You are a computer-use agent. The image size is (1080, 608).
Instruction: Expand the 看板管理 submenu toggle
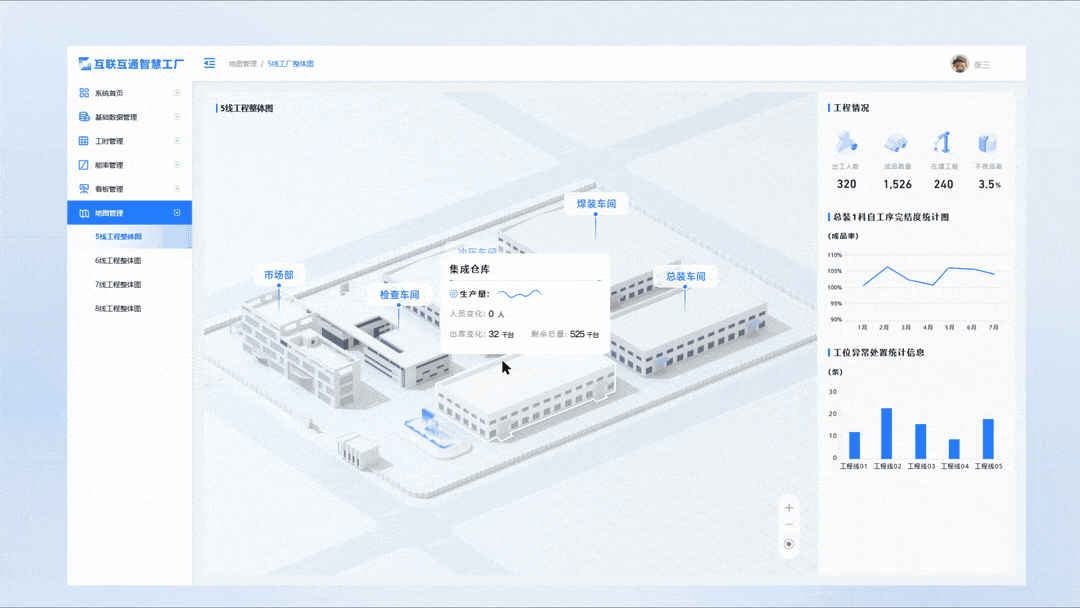click(177, 189)
